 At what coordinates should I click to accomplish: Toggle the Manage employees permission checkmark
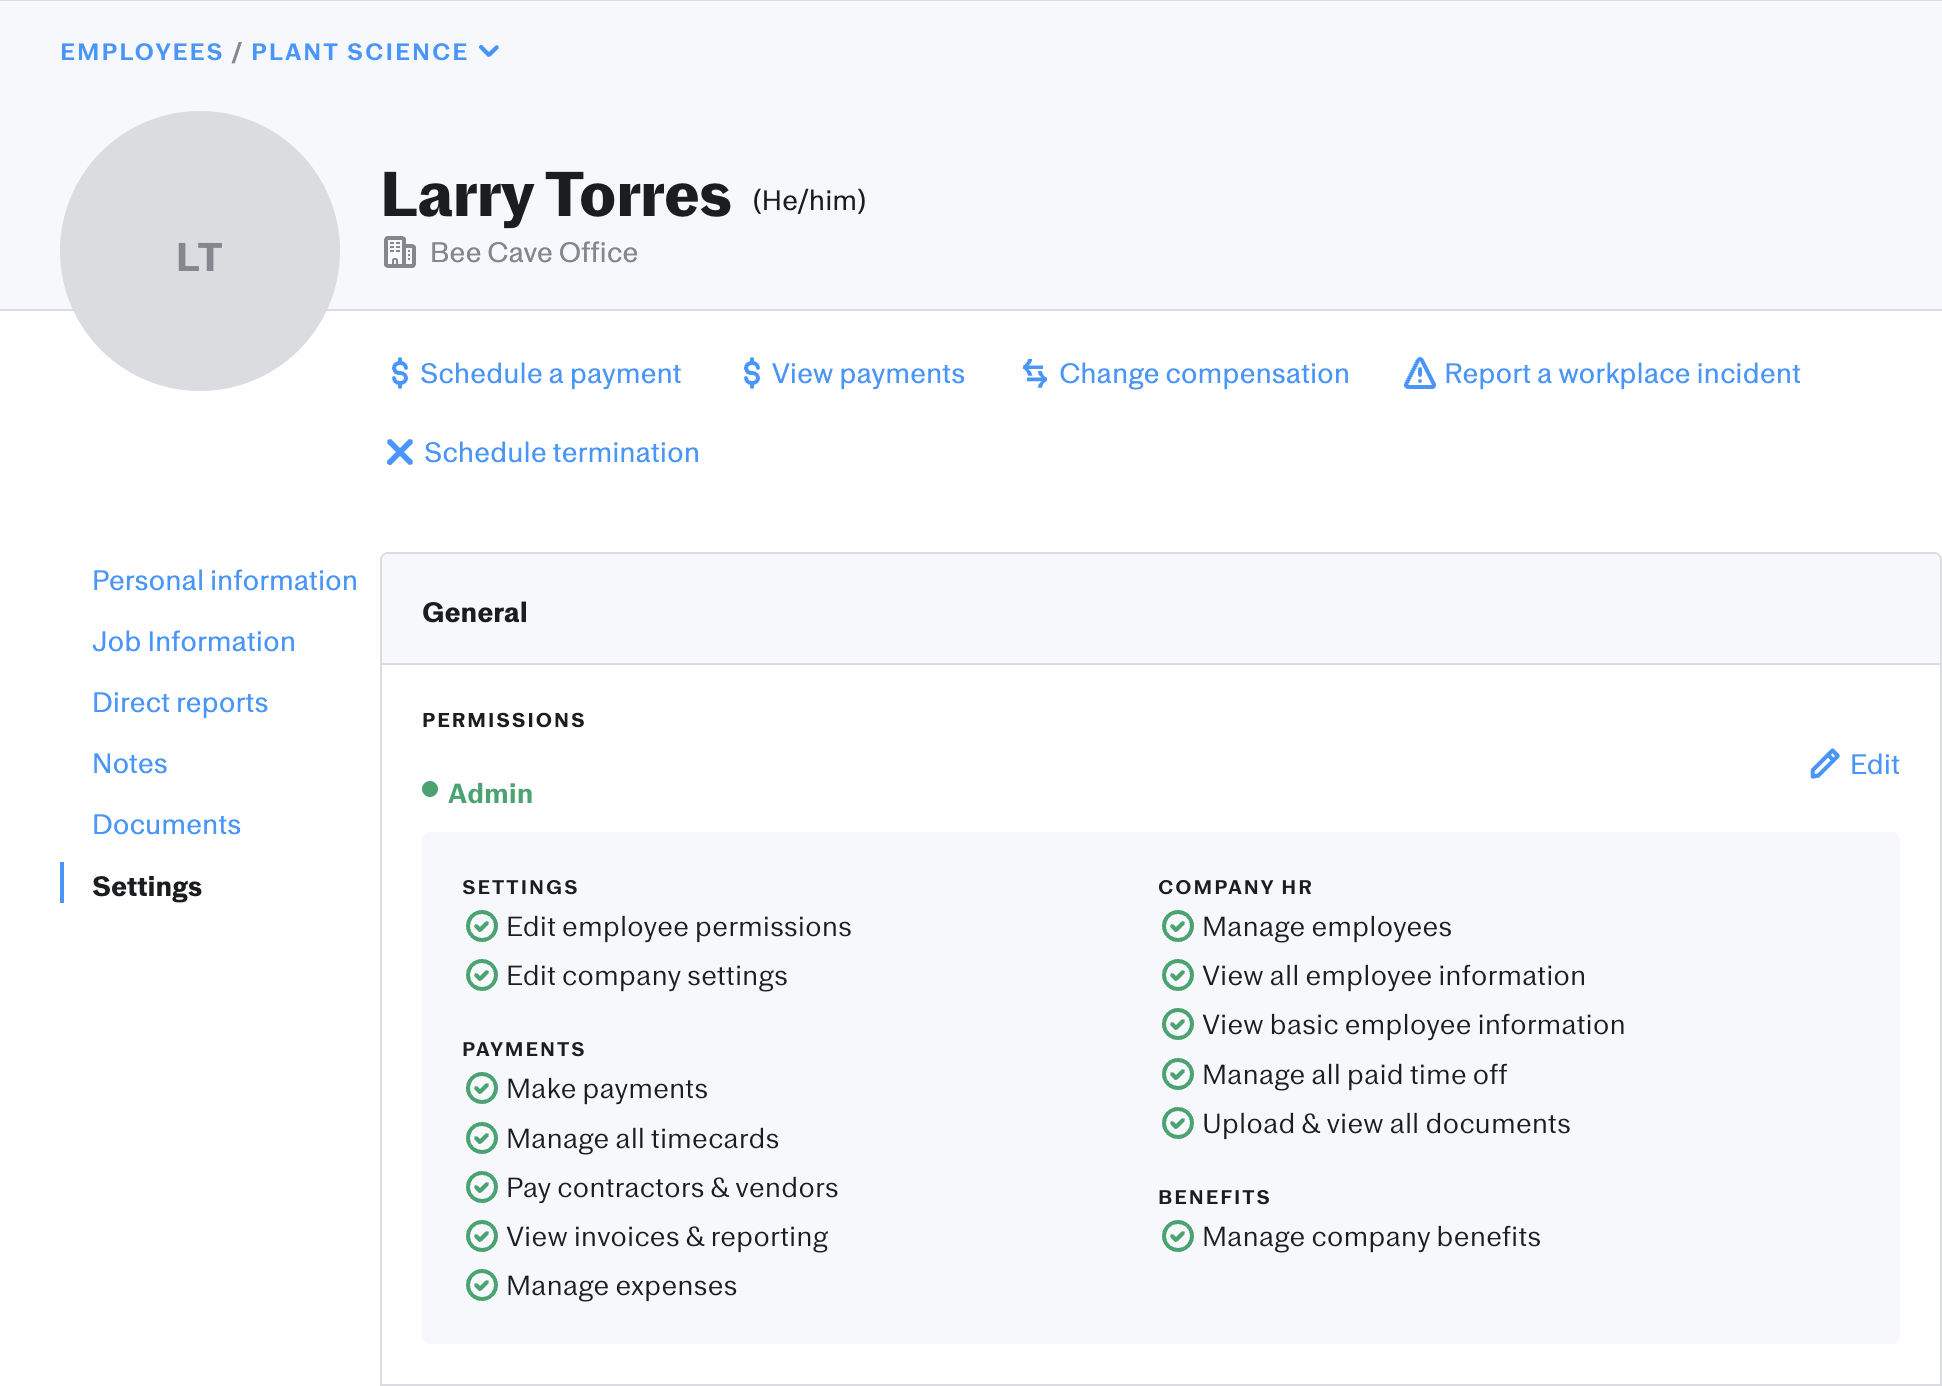(x=1177, y=926)
